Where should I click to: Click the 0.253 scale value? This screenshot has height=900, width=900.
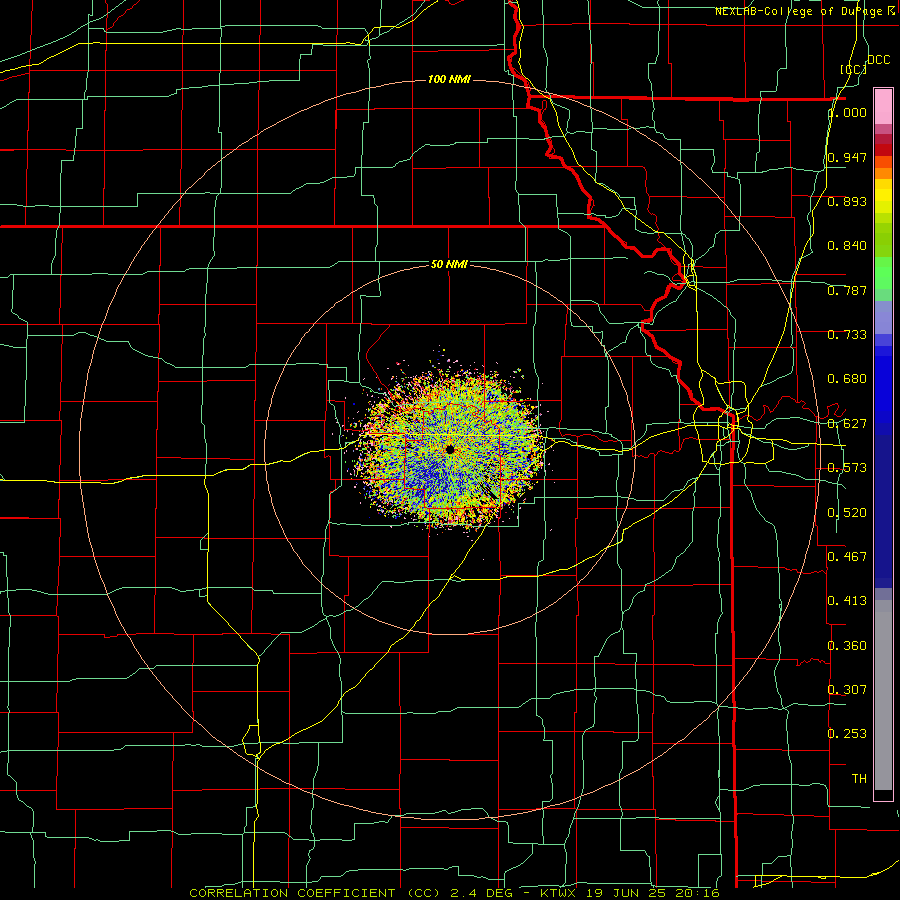click(x=847, y=734)
